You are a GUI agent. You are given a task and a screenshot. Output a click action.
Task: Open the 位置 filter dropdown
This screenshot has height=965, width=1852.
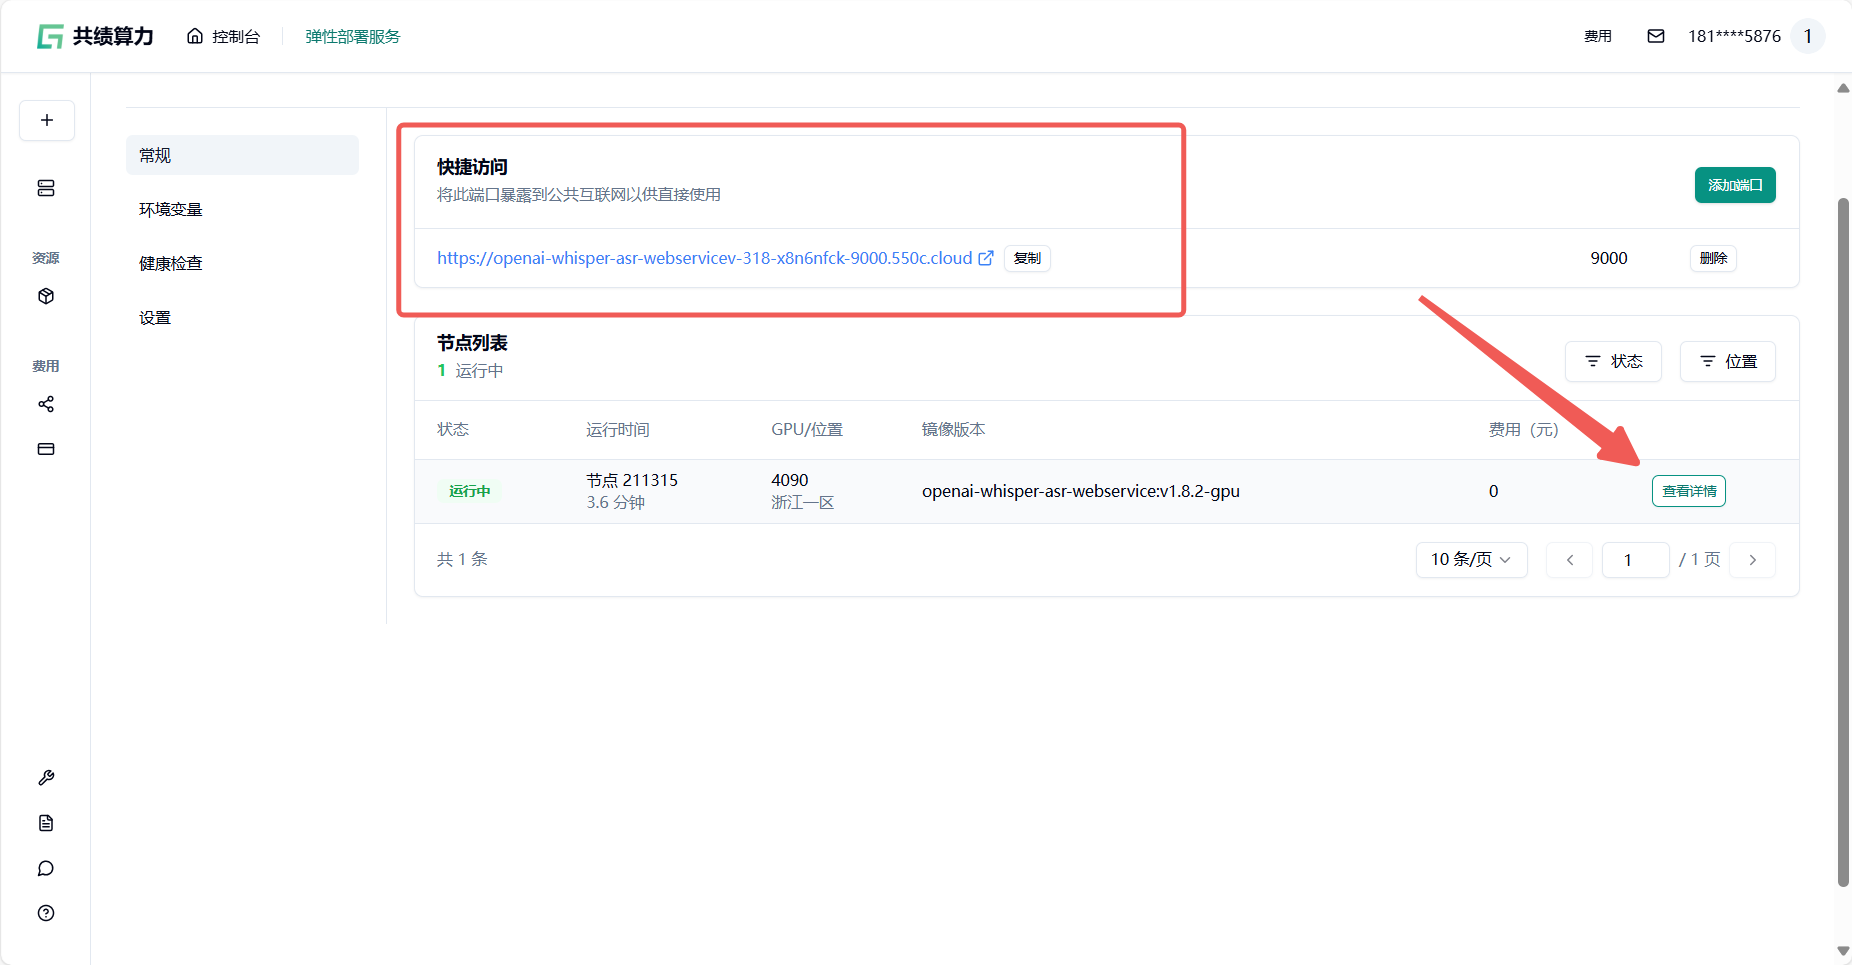click(x=1728, y=361)
